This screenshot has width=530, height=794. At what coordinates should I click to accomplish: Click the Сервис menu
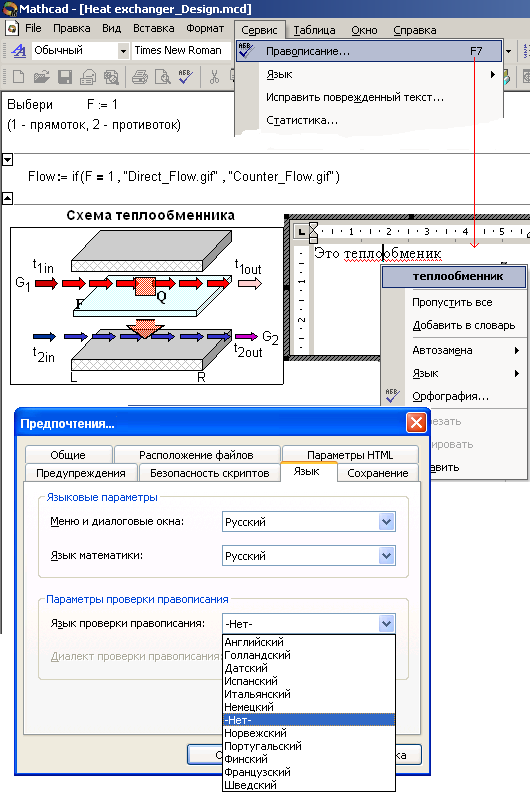coord(259,30)
